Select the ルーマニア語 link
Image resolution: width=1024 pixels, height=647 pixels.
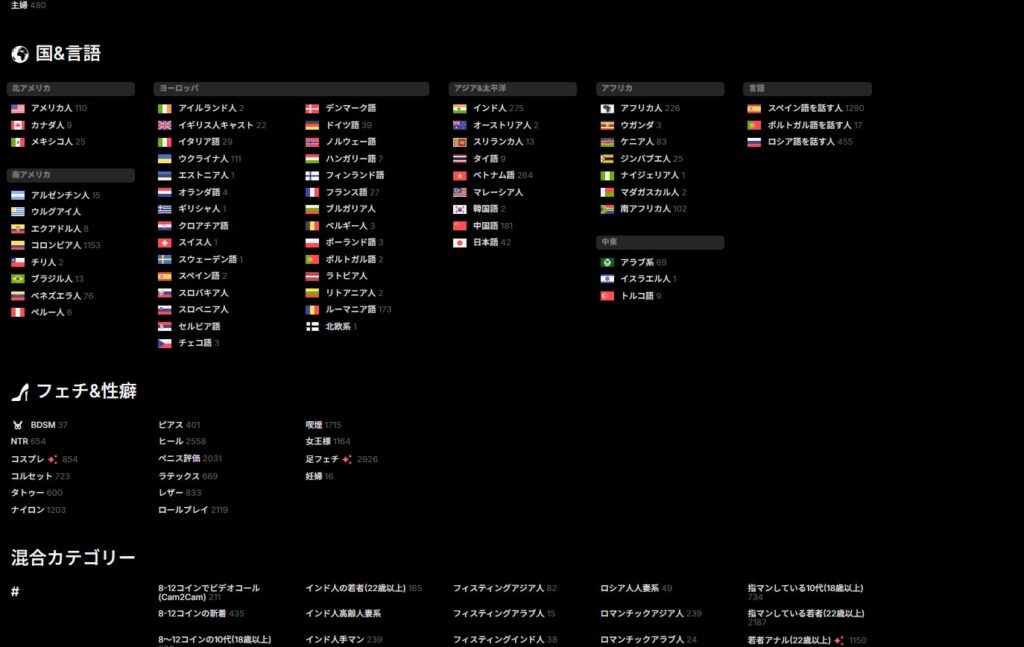coord(350,309)
